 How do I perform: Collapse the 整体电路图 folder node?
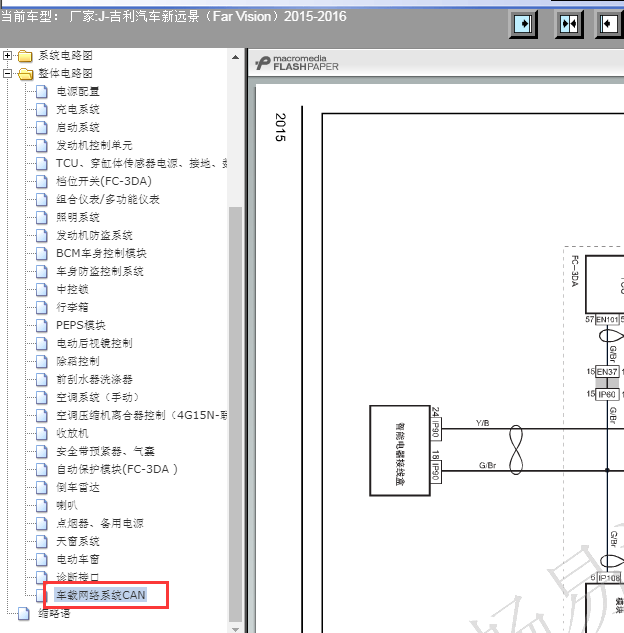(x=7, y=73)
